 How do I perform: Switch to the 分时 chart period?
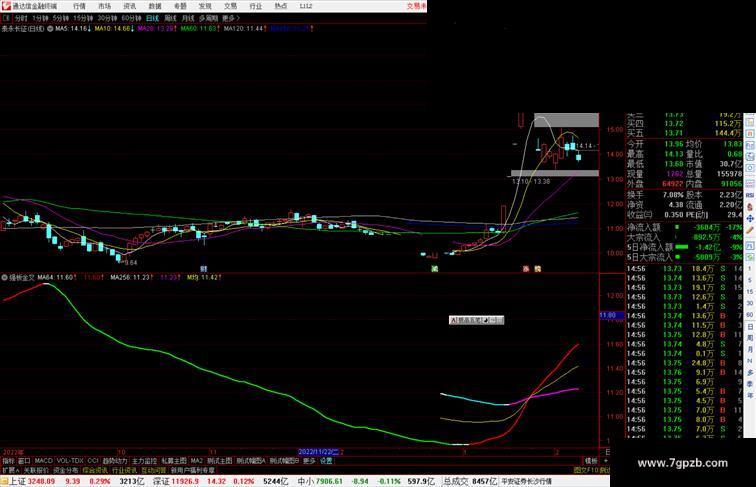pos(21,18)
